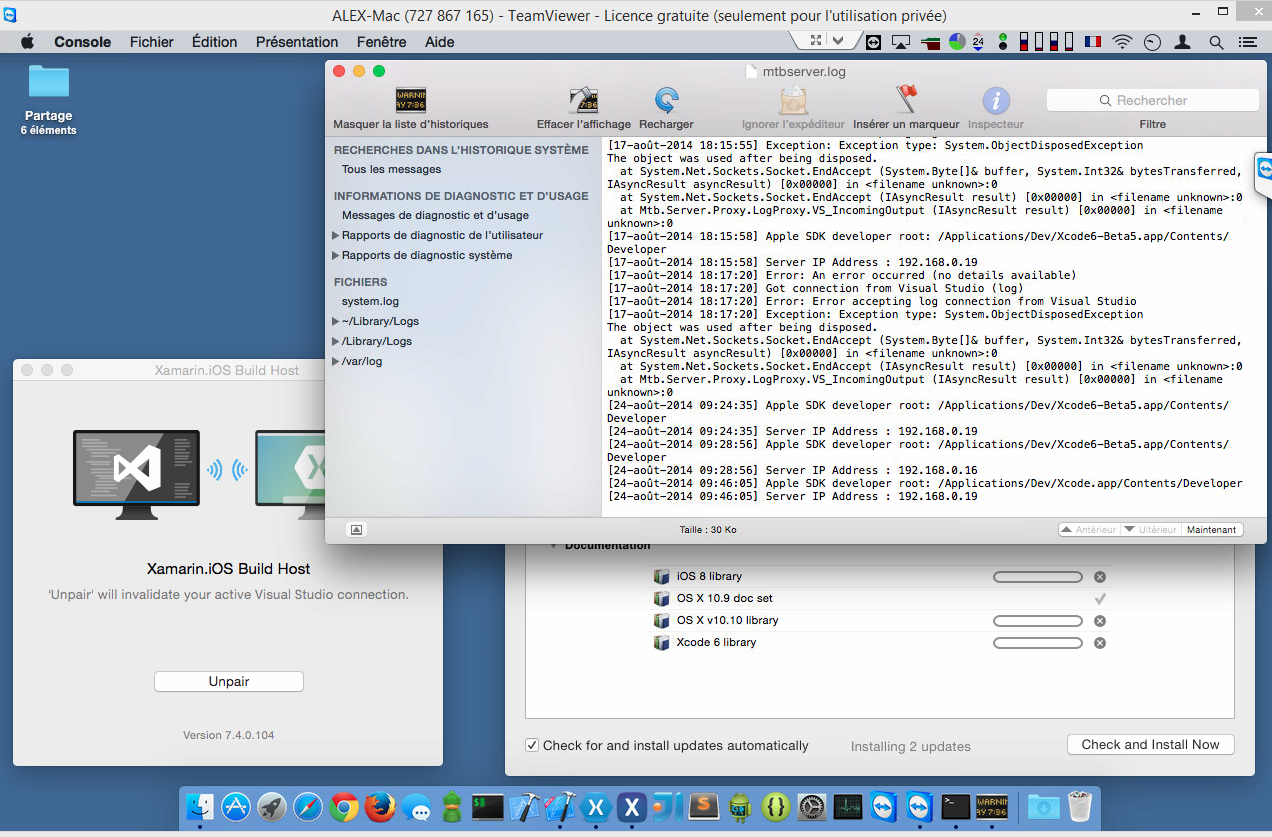This screenshot has width=1272, height=837.
Task: Launch Safari from the dock
Action: tap(308, 806)
